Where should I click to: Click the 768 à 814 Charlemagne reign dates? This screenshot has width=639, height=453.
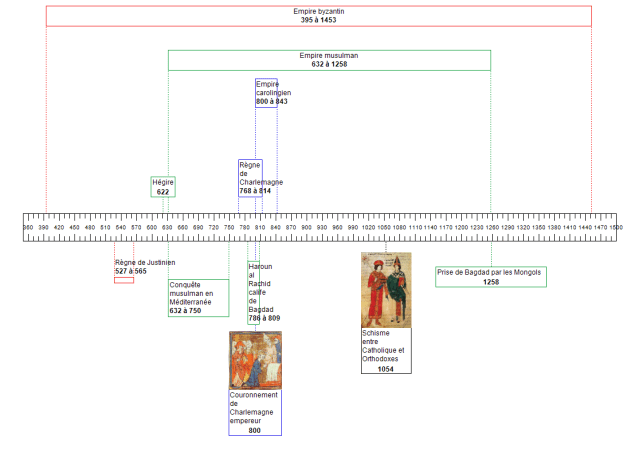click(250, 191)
